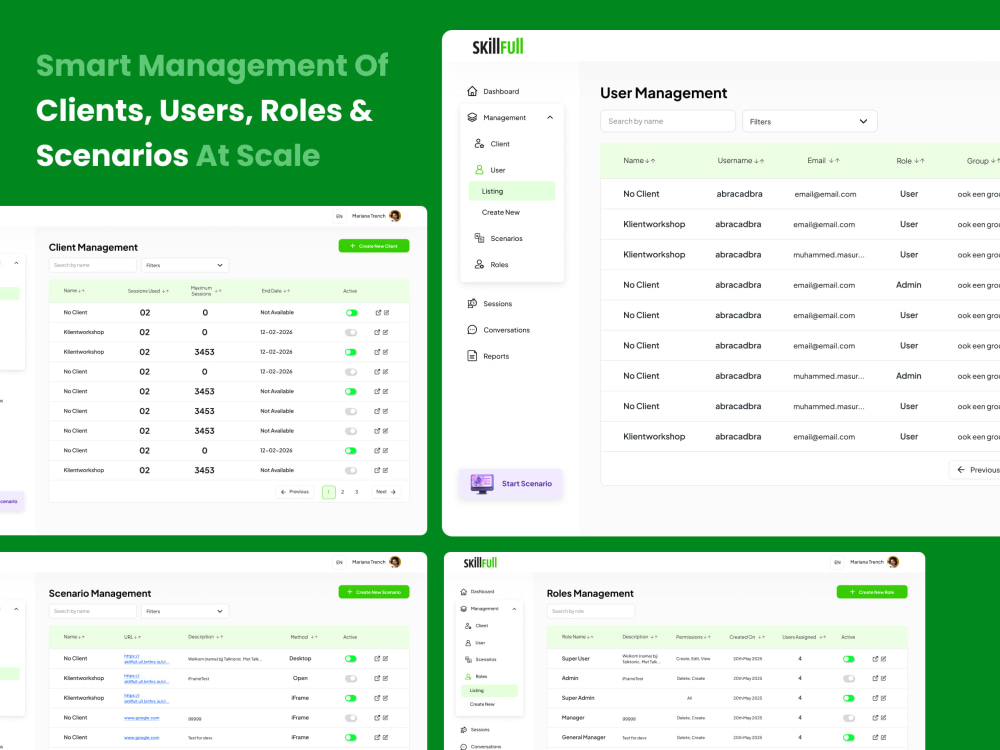Click the Search by name field in Scenario Management
Viewport: 1000px width, 750px height.
(x=92, y=612)
